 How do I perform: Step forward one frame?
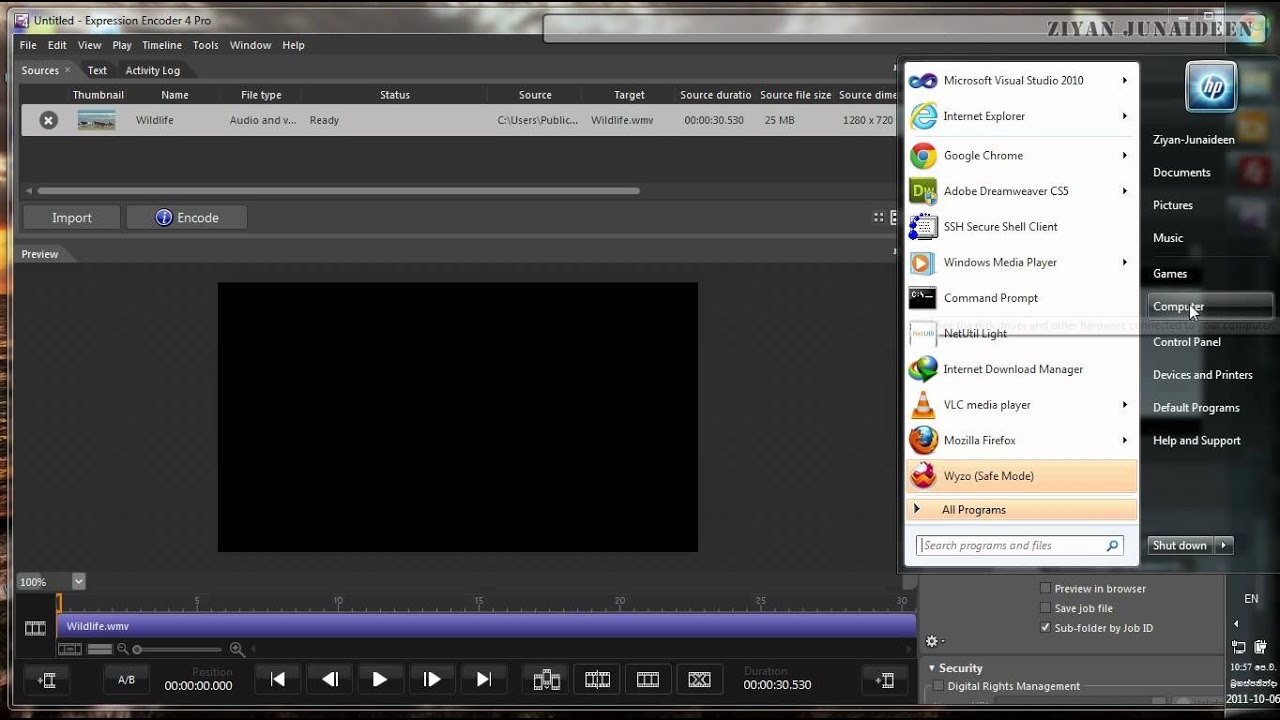point(432,679)
